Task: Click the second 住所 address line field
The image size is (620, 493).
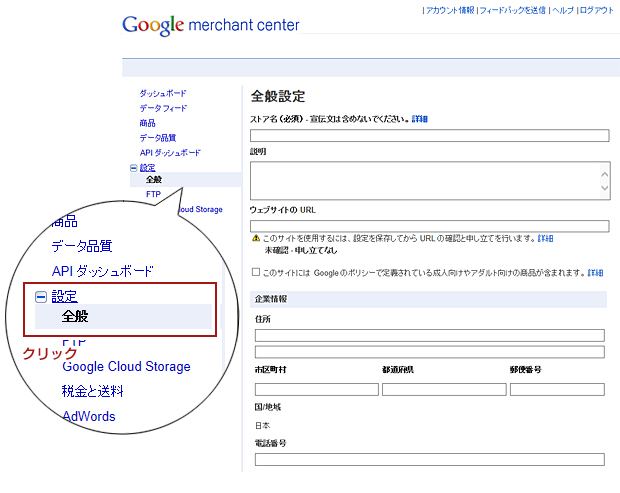Action: pyautogui.click(x=429, y=352)
